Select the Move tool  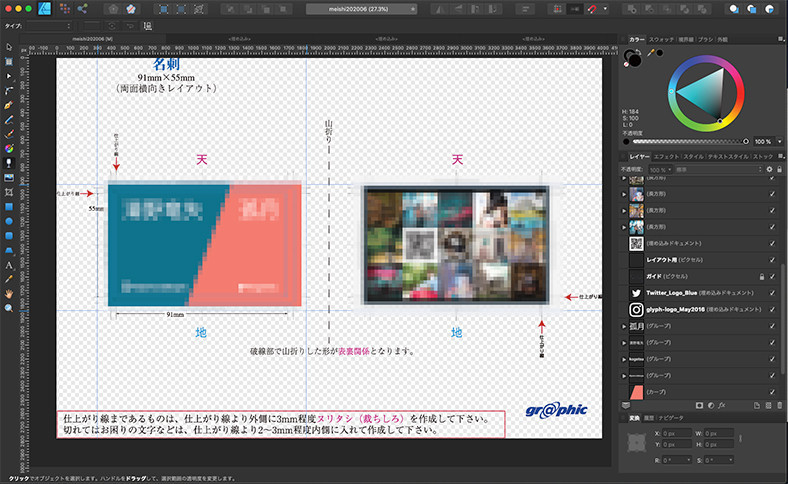pos(9,47)
